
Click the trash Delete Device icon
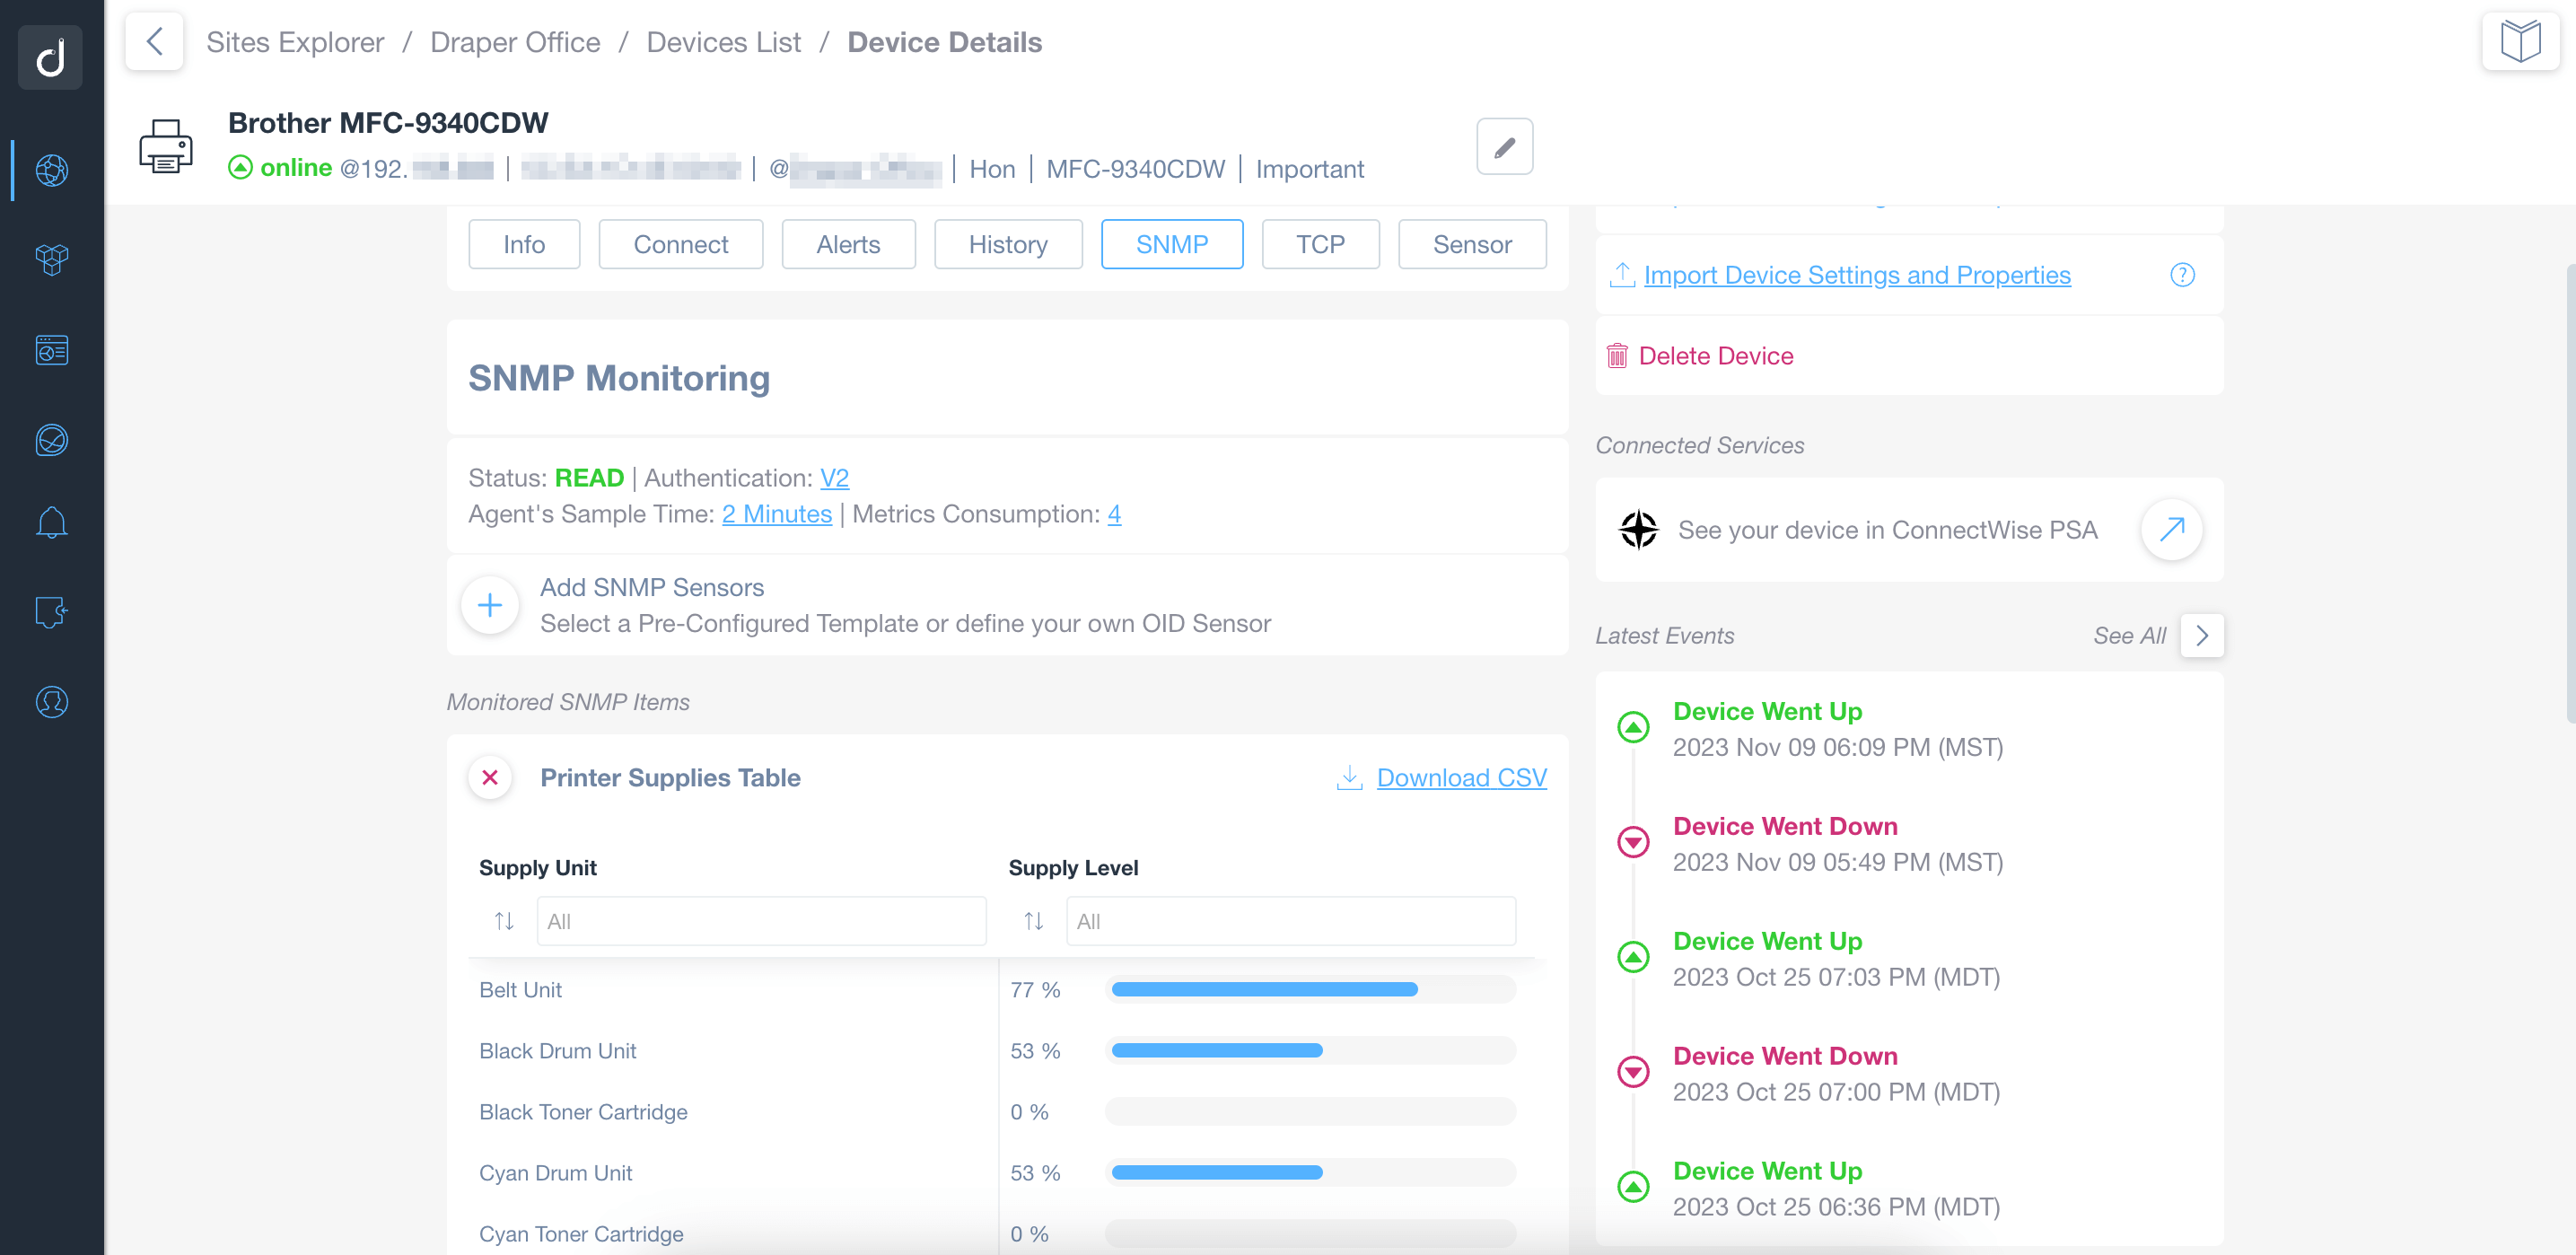(x=1616, y=356)
